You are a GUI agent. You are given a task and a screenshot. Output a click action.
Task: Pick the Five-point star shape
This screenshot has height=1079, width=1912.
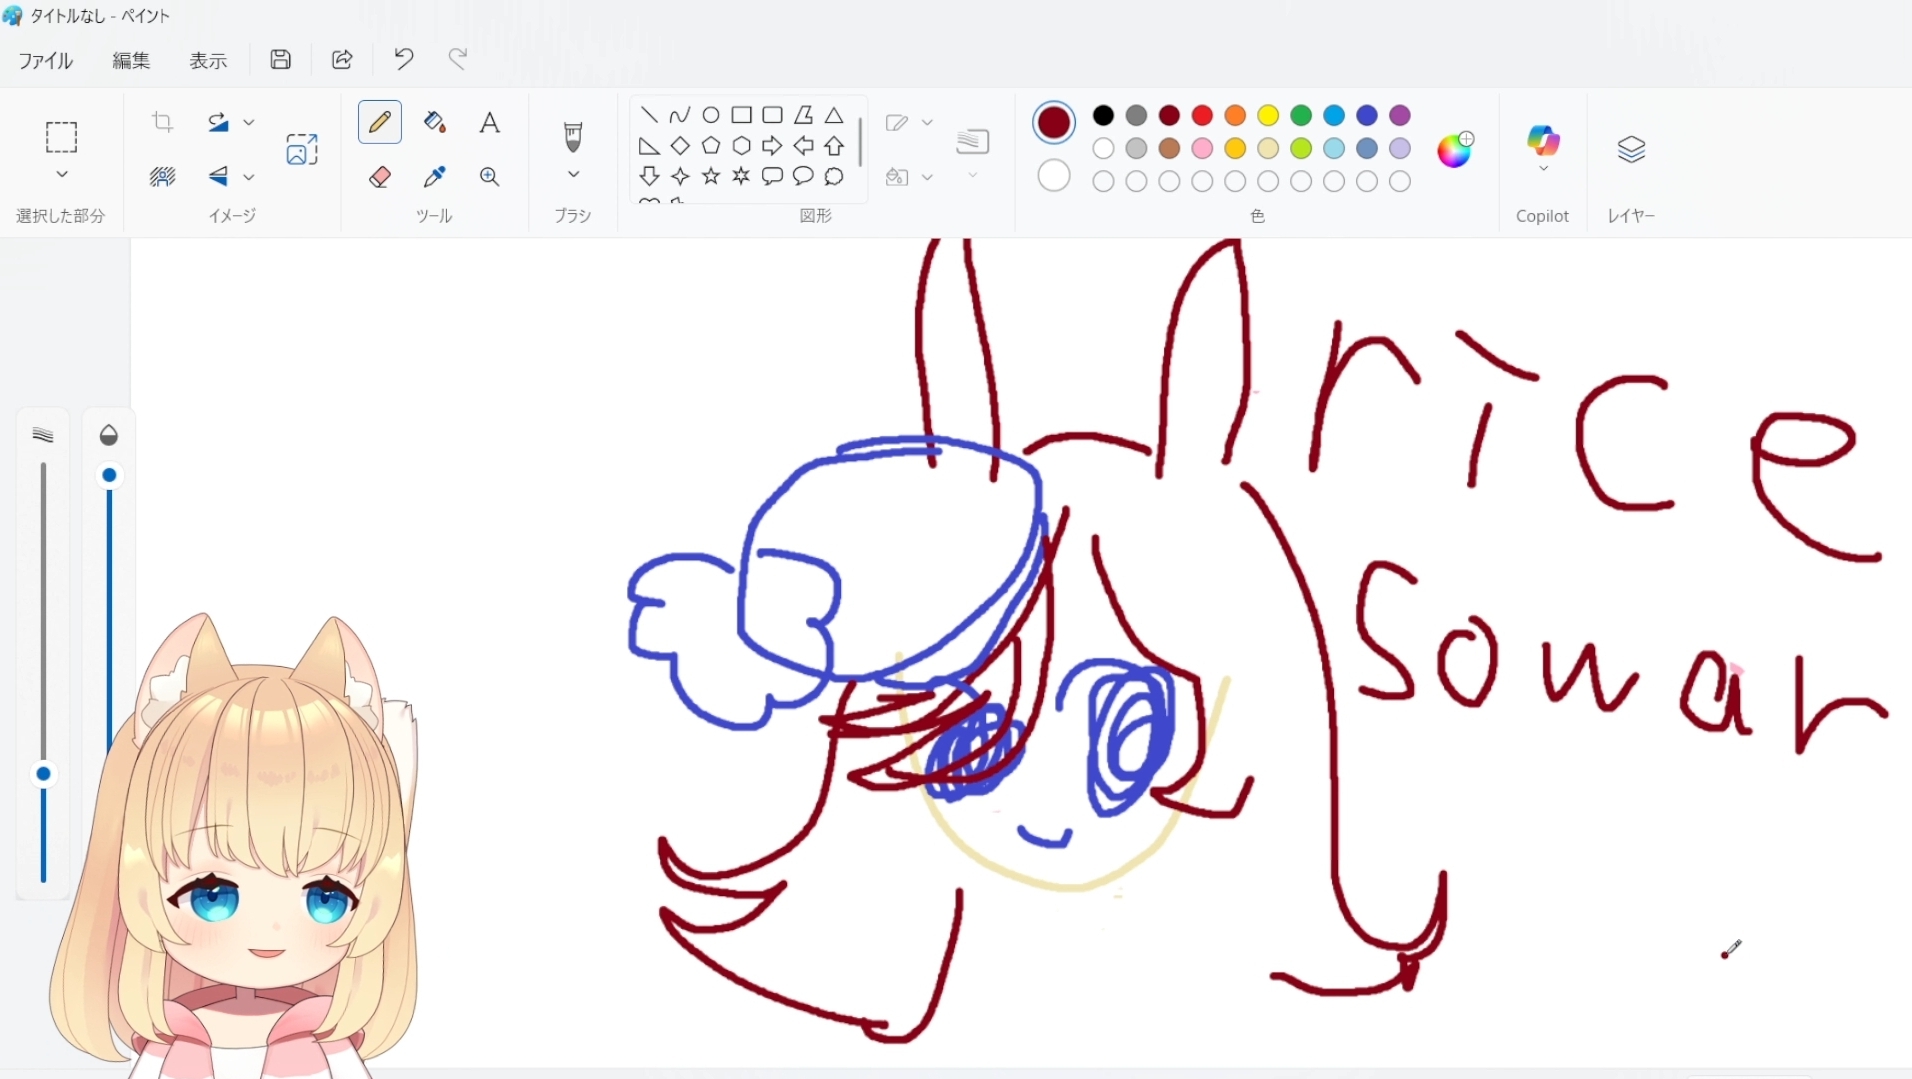711,177
